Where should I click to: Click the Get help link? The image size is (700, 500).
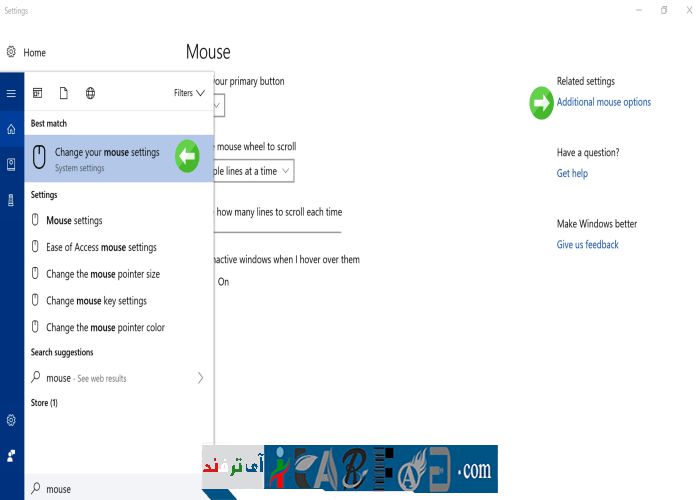(x=572, y=173)
